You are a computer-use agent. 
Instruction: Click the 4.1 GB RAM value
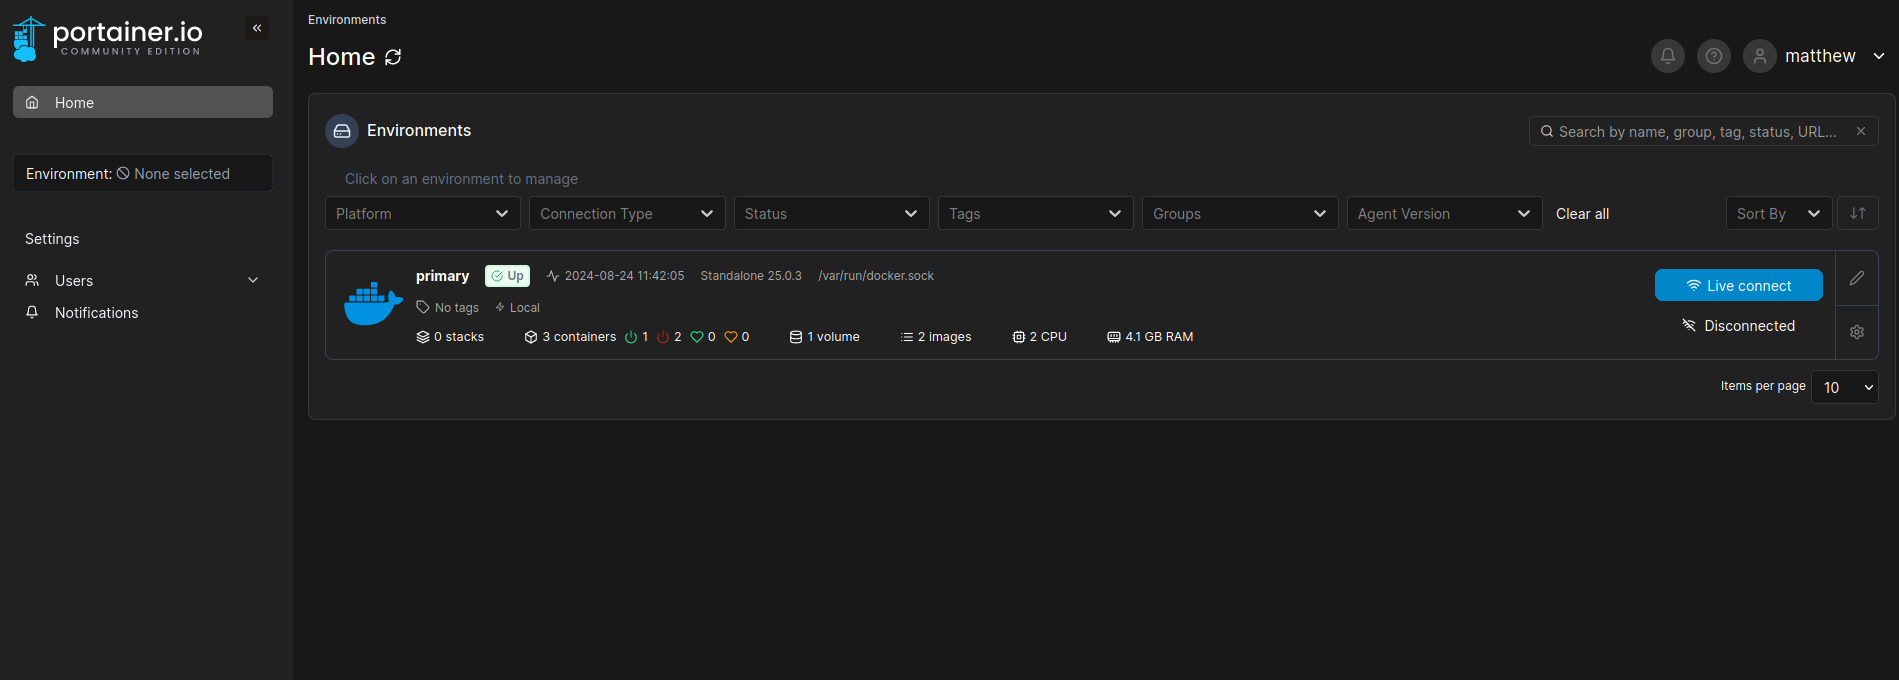tap(1159, 337)
